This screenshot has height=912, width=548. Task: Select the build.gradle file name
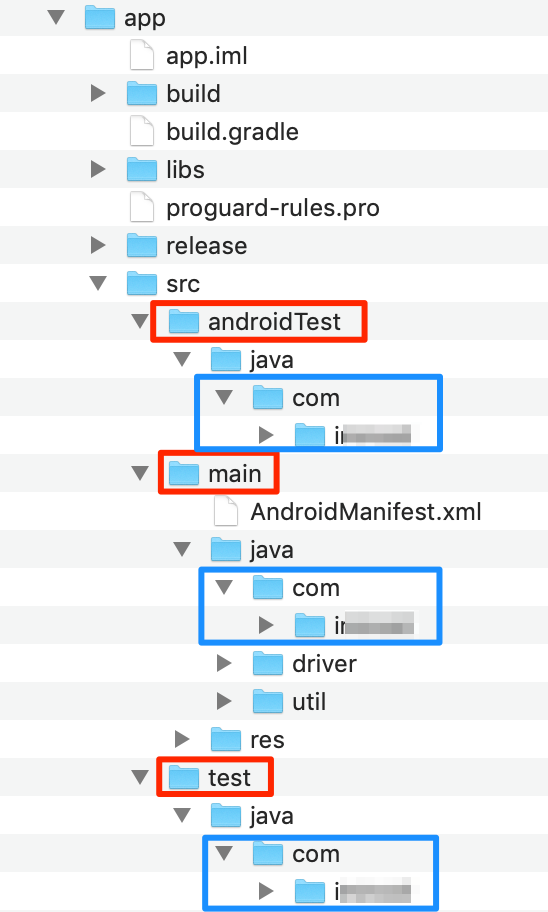pyautogui.click(x=233, y=132)
